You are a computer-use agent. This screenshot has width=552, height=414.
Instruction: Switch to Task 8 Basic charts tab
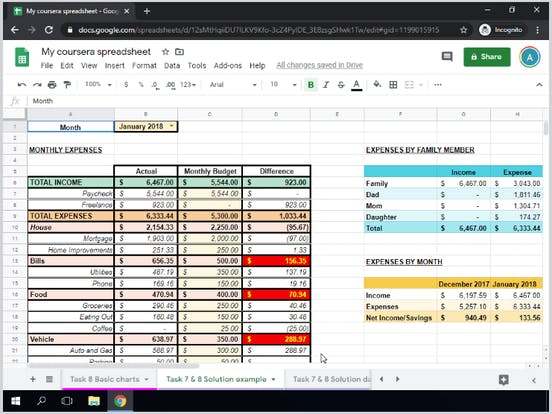[109, 379]
